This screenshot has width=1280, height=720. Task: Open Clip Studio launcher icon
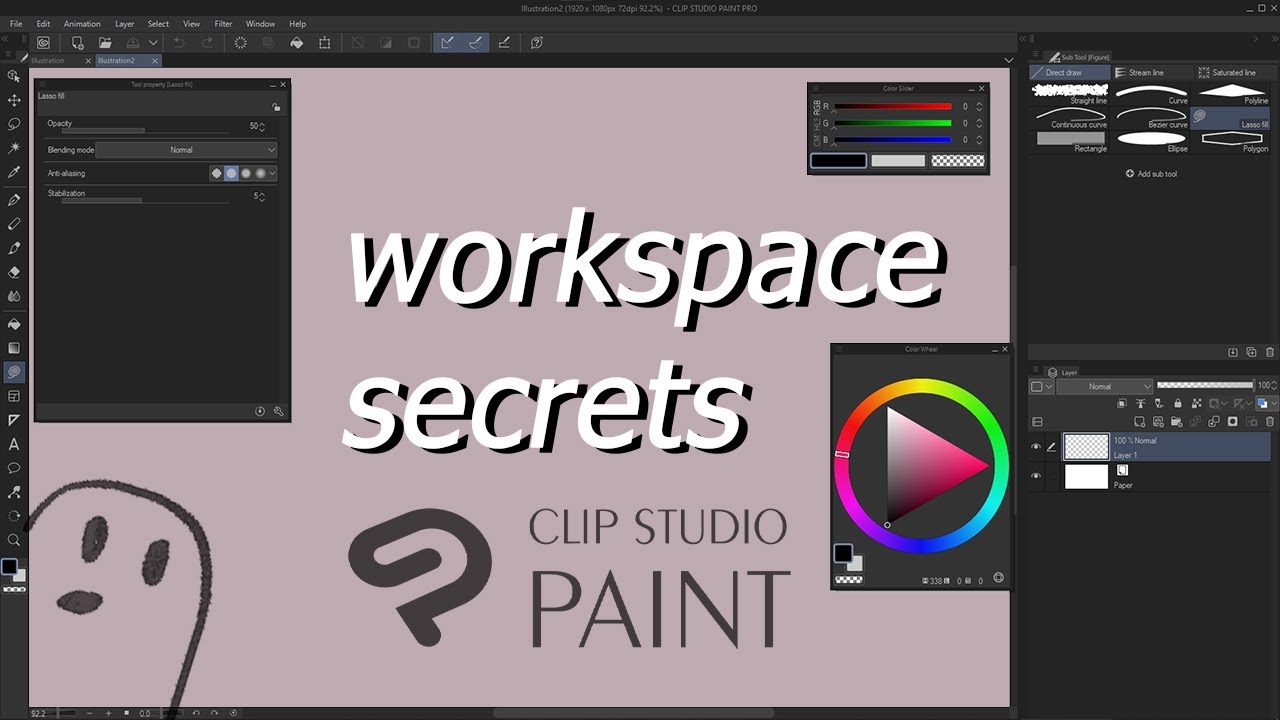pyautogui.click(x=43, y=43)
